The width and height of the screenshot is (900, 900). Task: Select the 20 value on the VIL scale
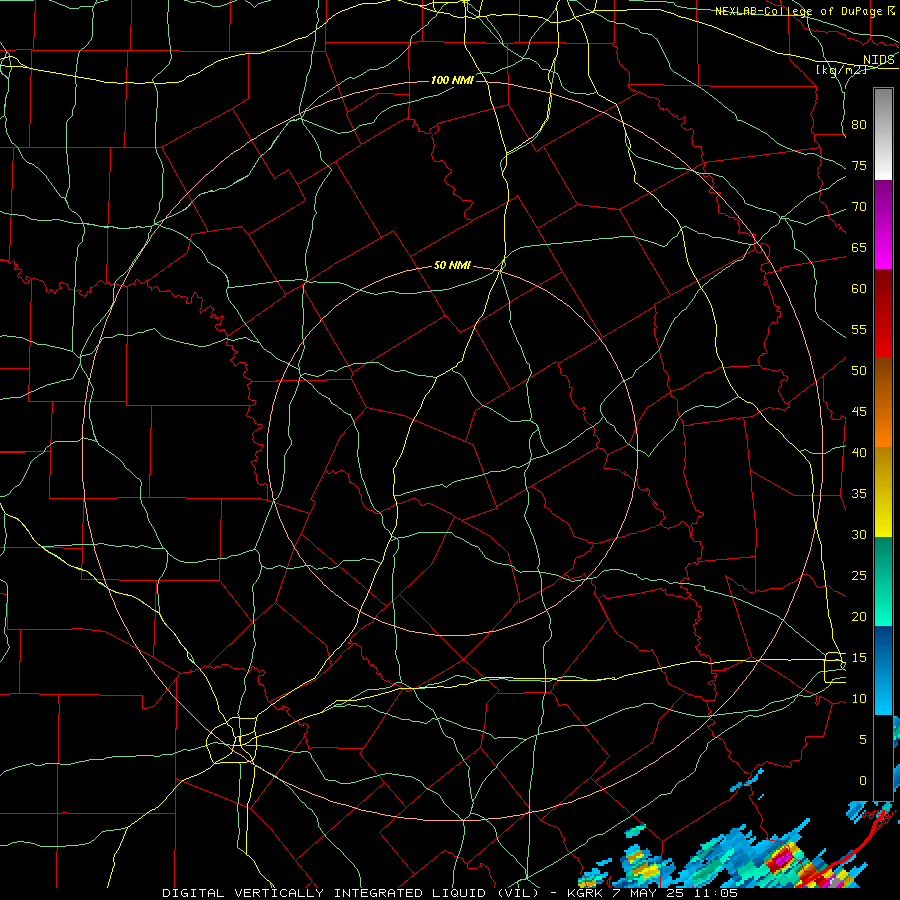click(x=859, y=616)
